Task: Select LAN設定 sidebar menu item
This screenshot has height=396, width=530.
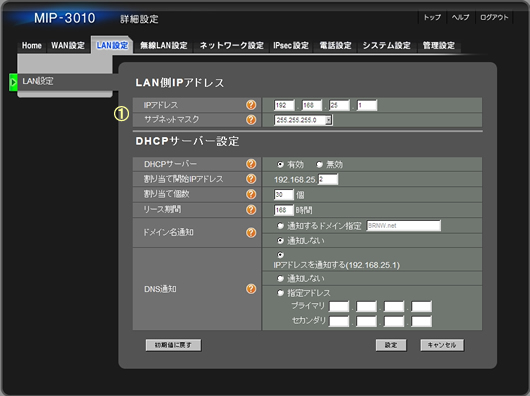Action: pos(64,82)
